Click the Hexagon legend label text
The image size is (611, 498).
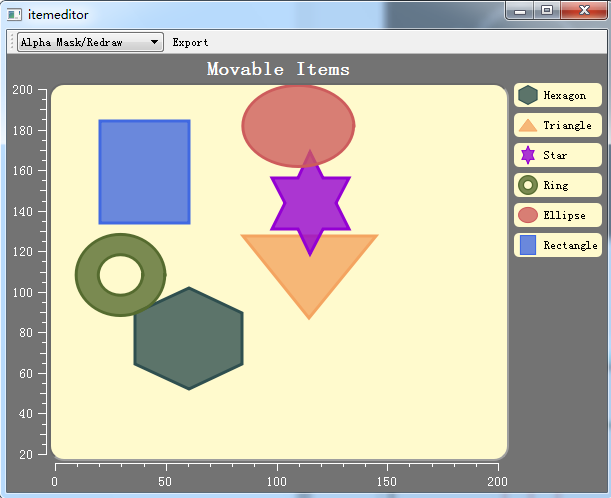(x=564, y=95)
